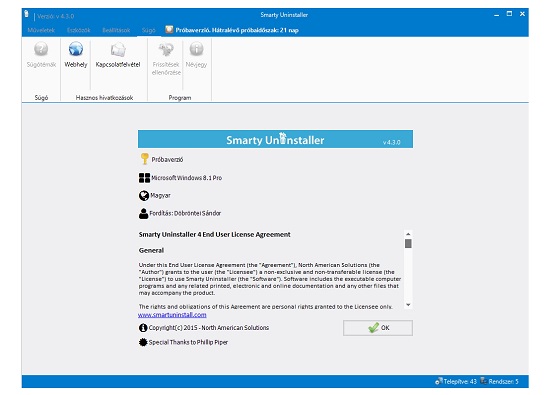Click the license scrollbar down arrow
This screenshot has width=550, height=395.
pos(408,305)
